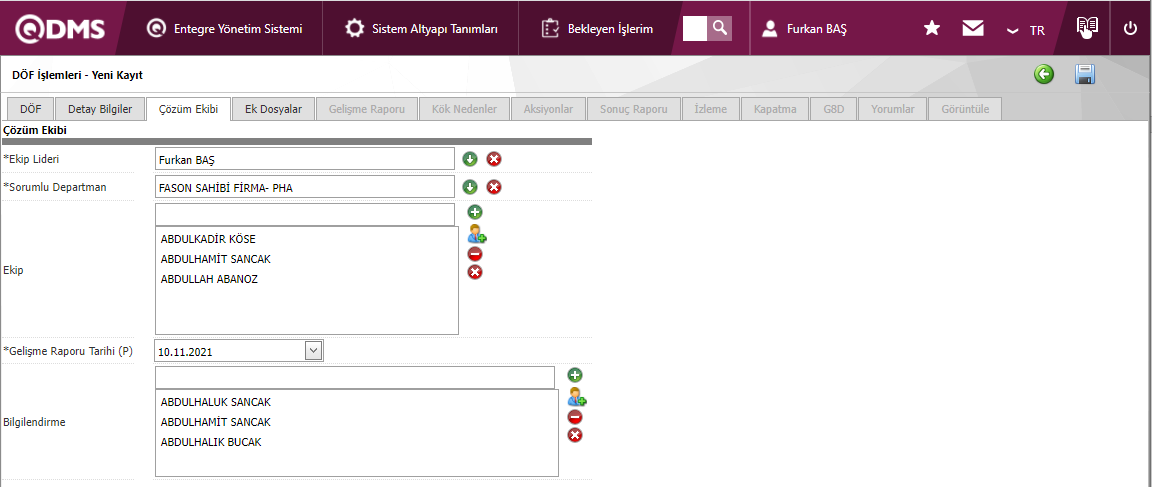This screenshot has height=487, width=1152.
Task: Select Sorumlu Departman with green arrow icon
Action: pos(470,187)
